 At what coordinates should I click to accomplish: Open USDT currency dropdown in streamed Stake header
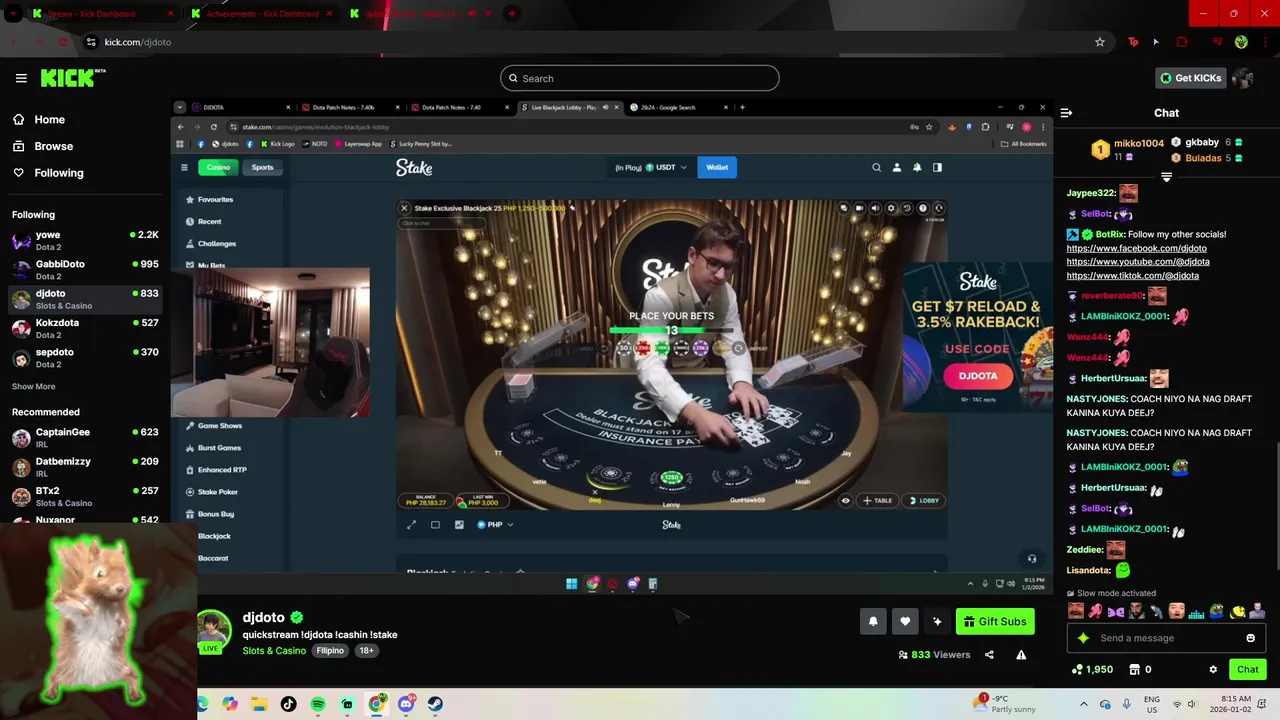667,167
